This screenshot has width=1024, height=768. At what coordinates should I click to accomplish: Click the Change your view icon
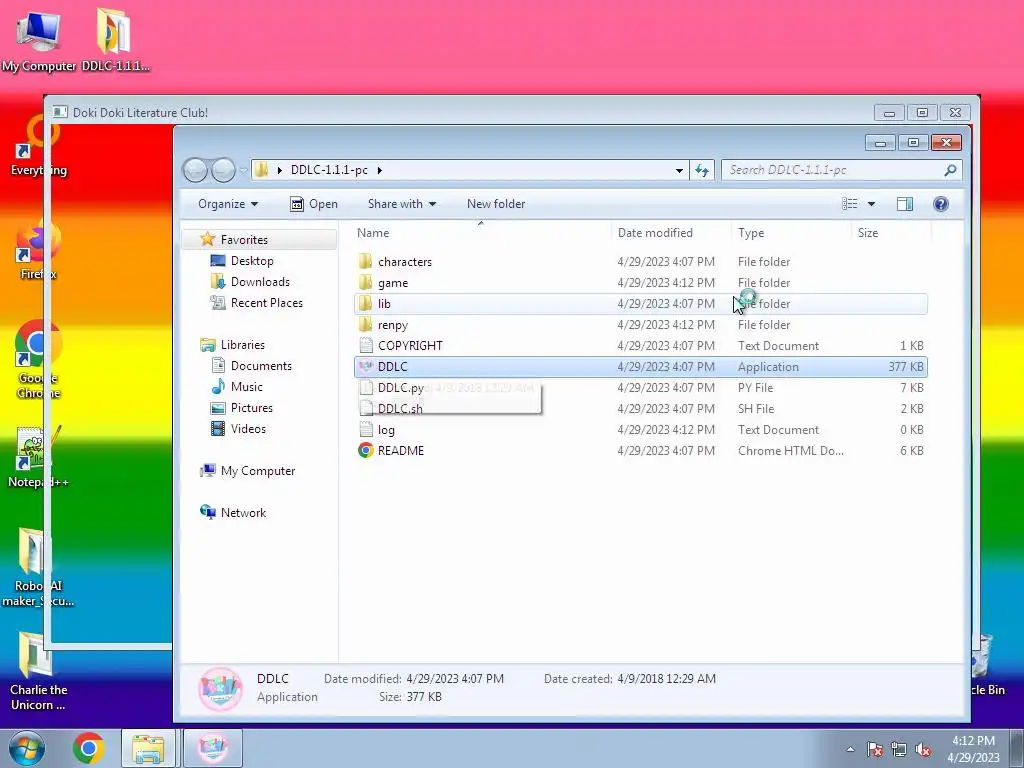pyautogui.click(x=850, y=204)
